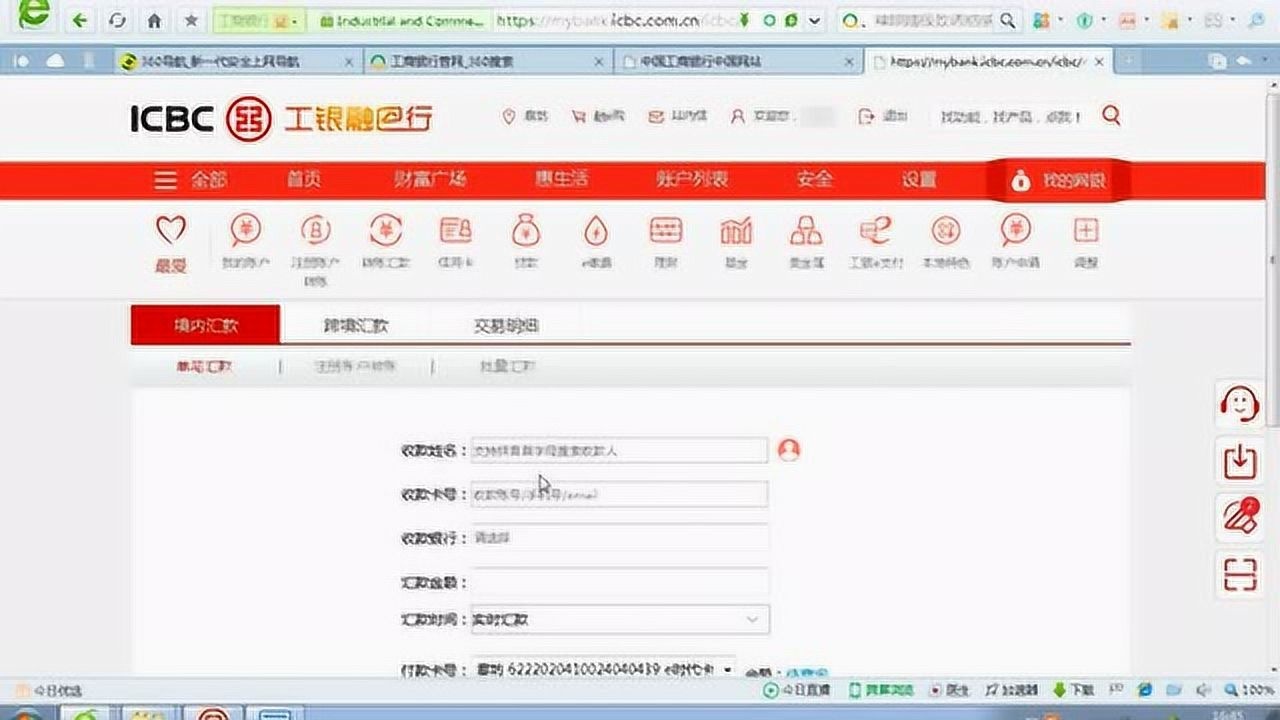The height and width of the screenshot is (720, 1280).
Task: Click the red stamp icon on right sidebar
Action: 1240,517
